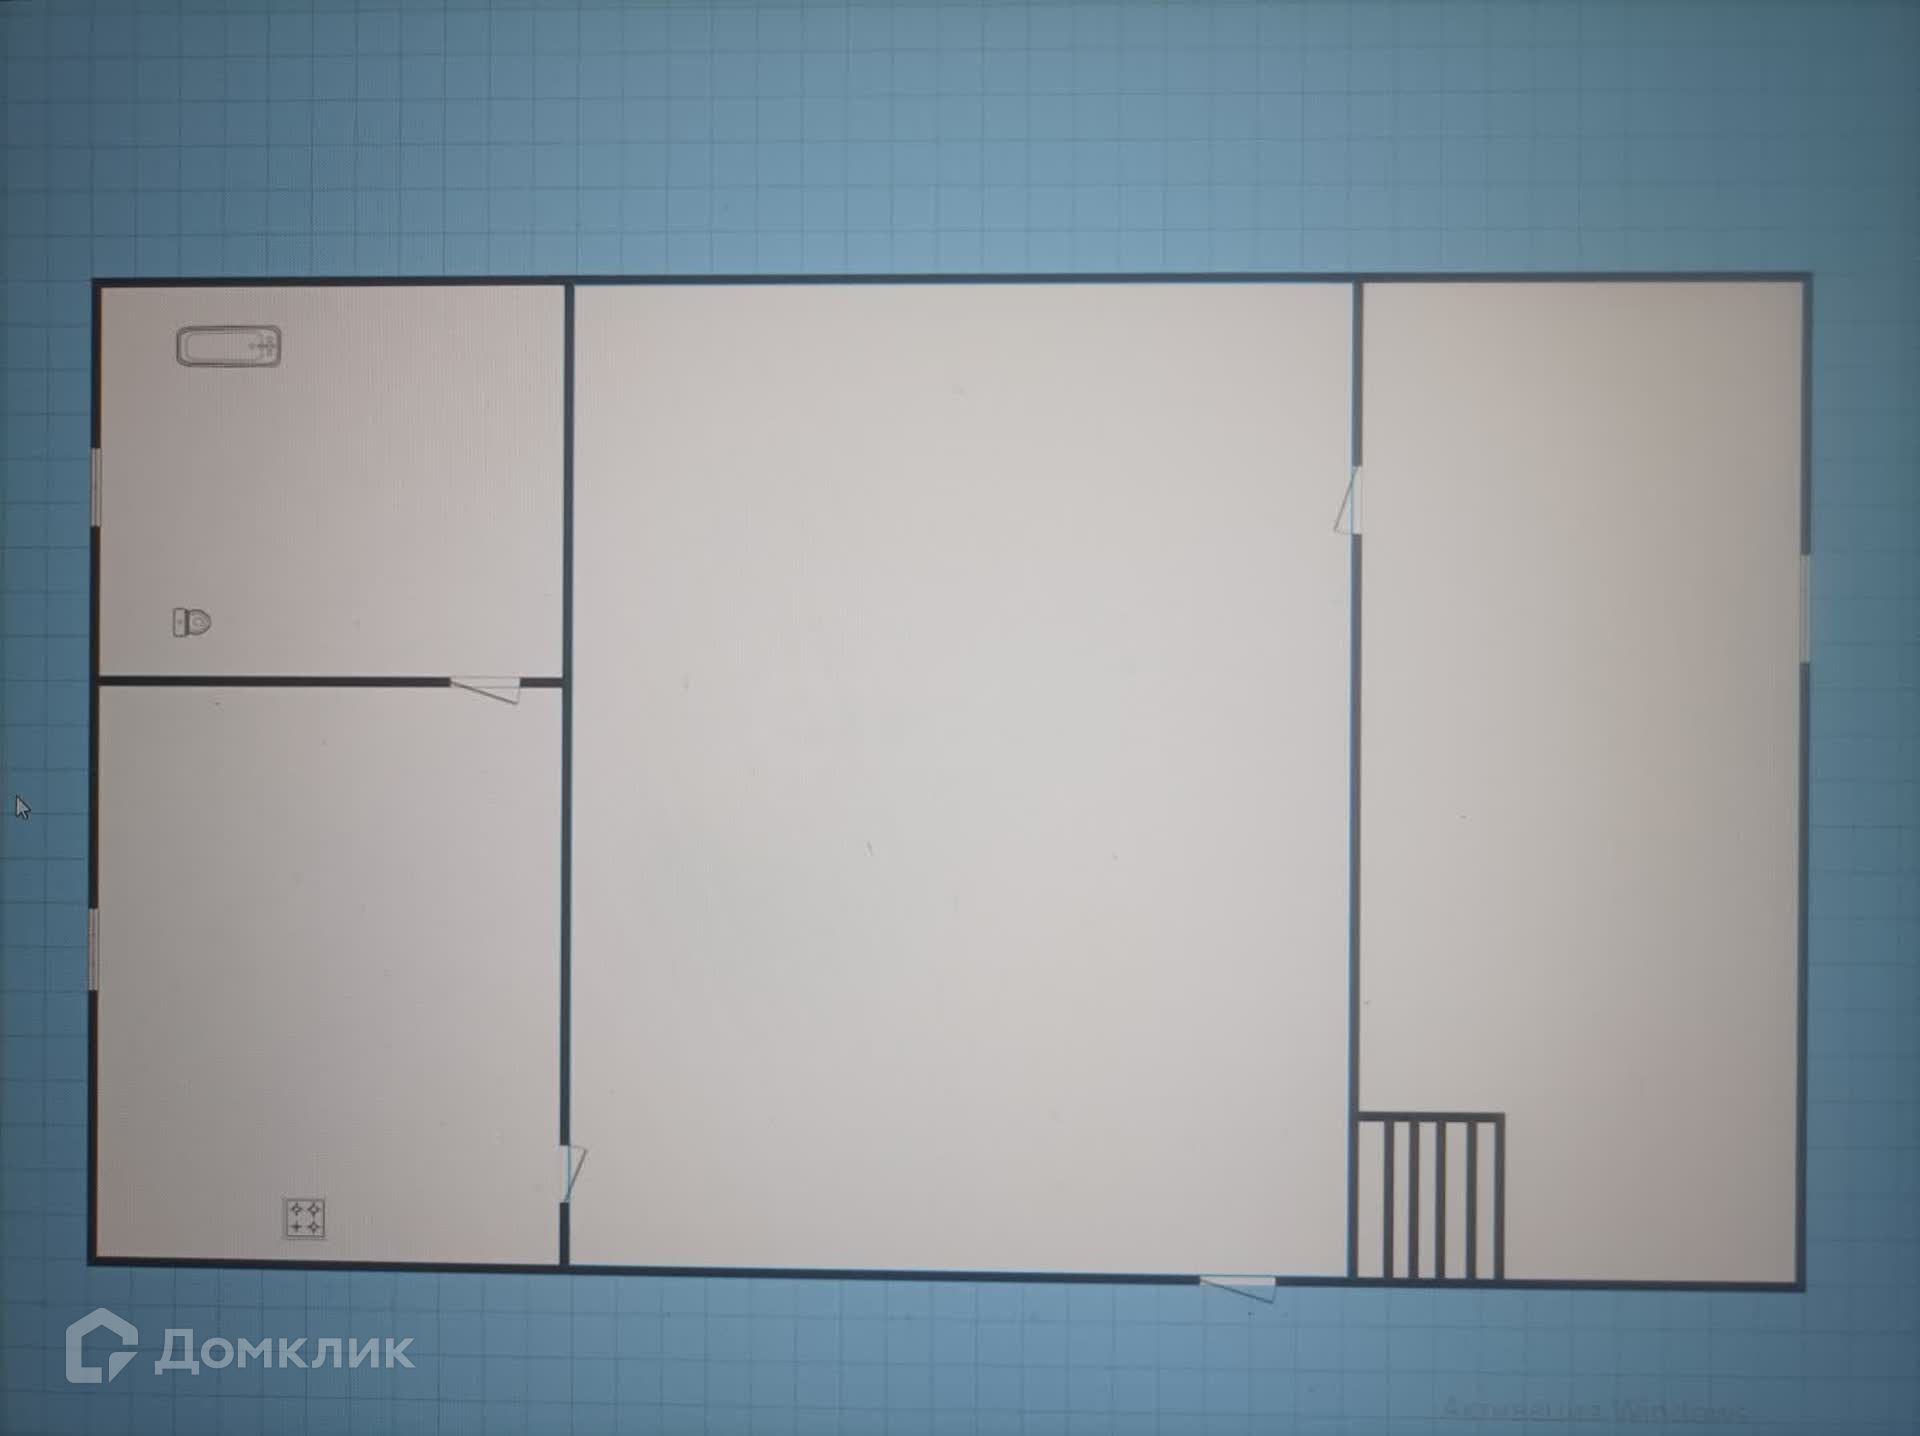Viewport: 1920px width, 1436px height.
Task: Select the window on the bathroom's left wall
Action: (97, 487)
